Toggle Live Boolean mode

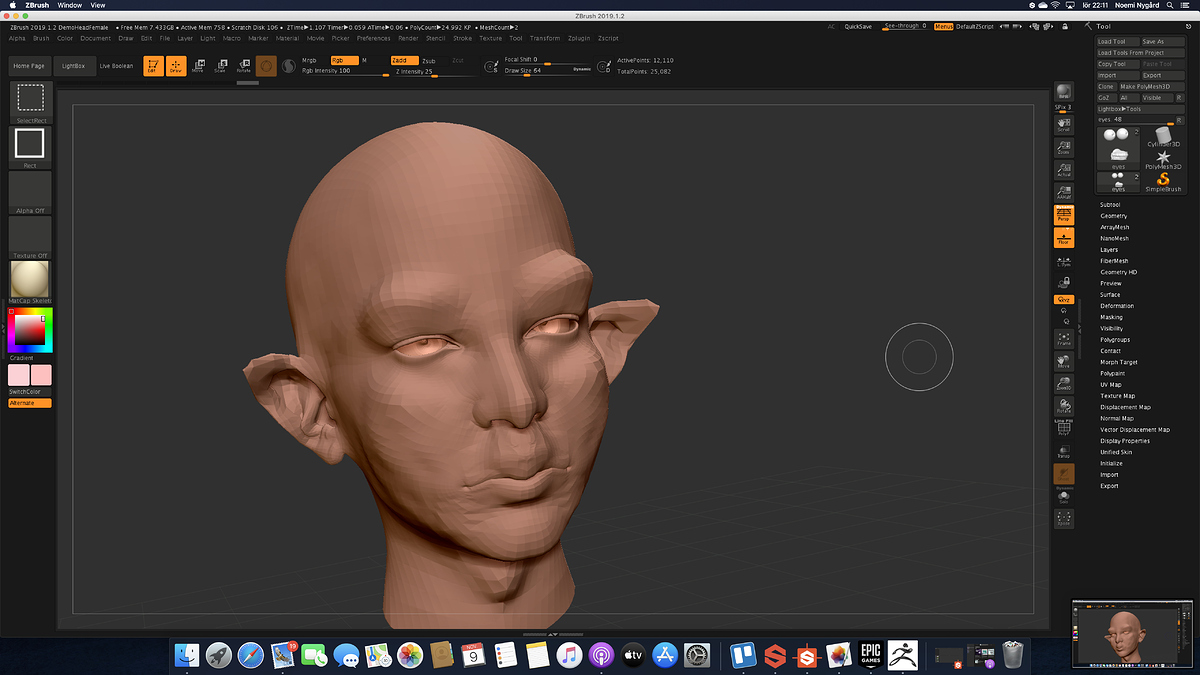[x=116, y=66]
